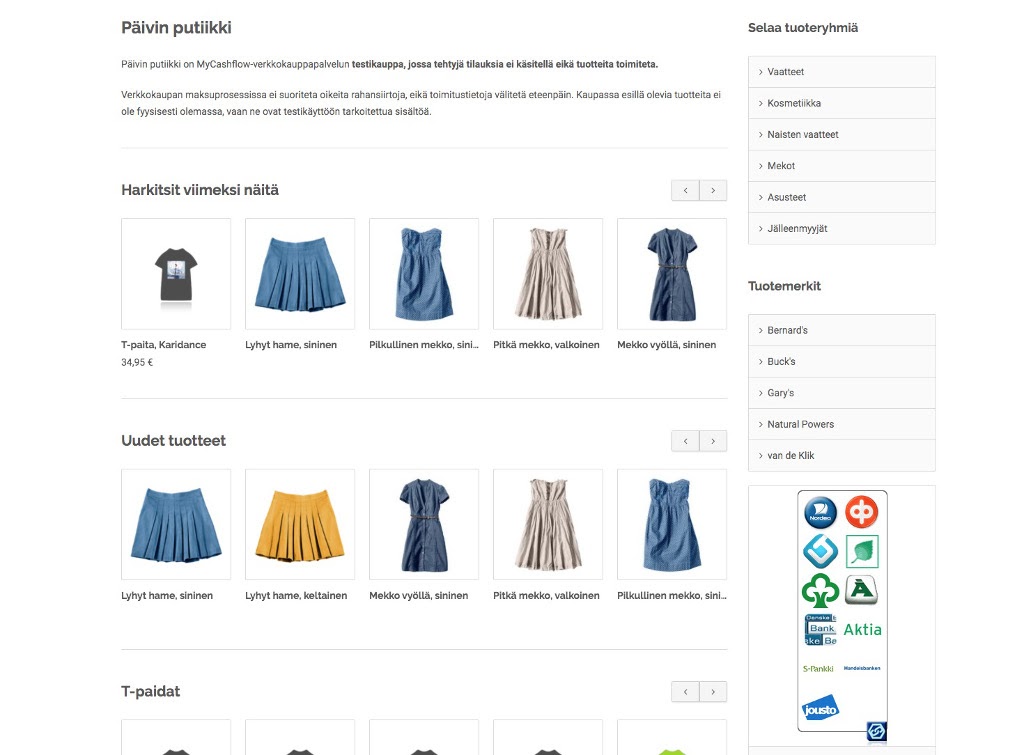Open Pitkä mekko, valkoinen image in recently viewed

(x=548, y=274)
